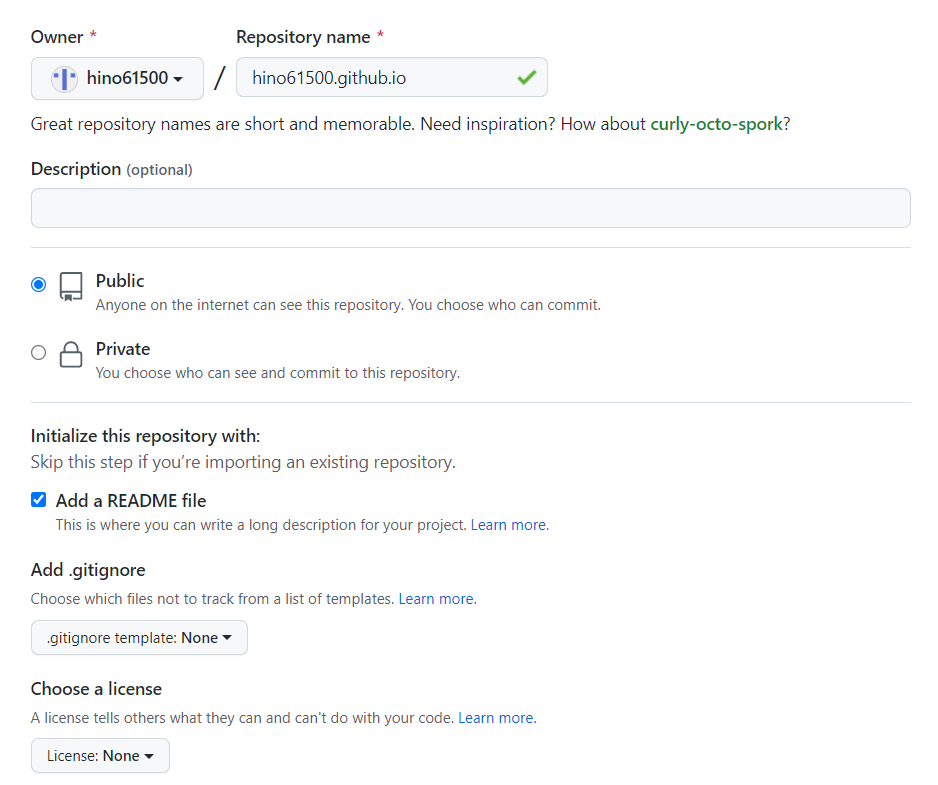This screenshot has width=938, height=785.
Task: Open Learn more link for .gitignore
Action: pos(436,599)
